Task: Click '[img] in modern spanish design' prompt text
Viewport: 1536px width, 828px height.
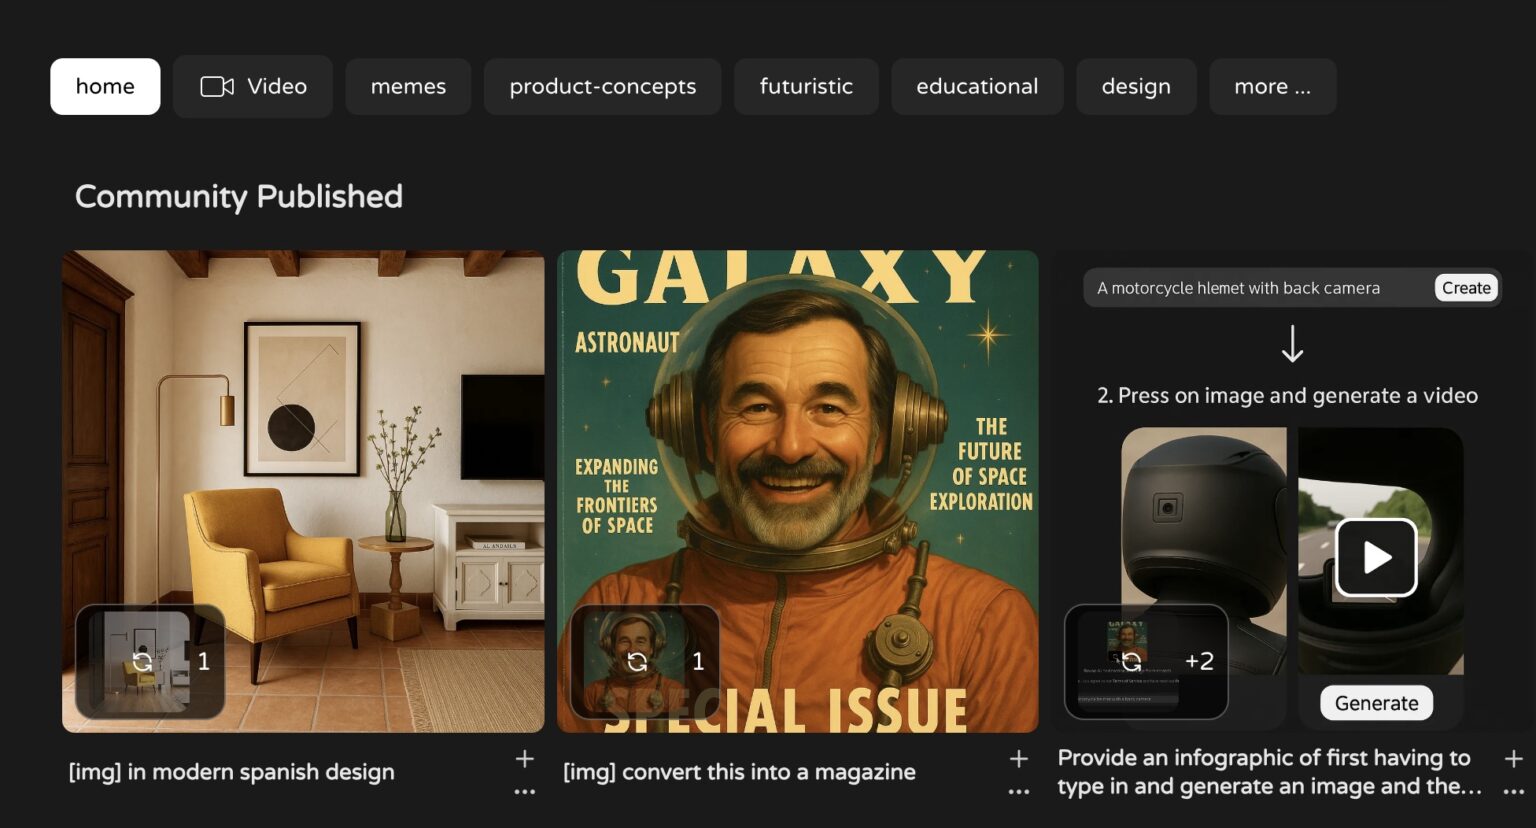Action: 231,772
